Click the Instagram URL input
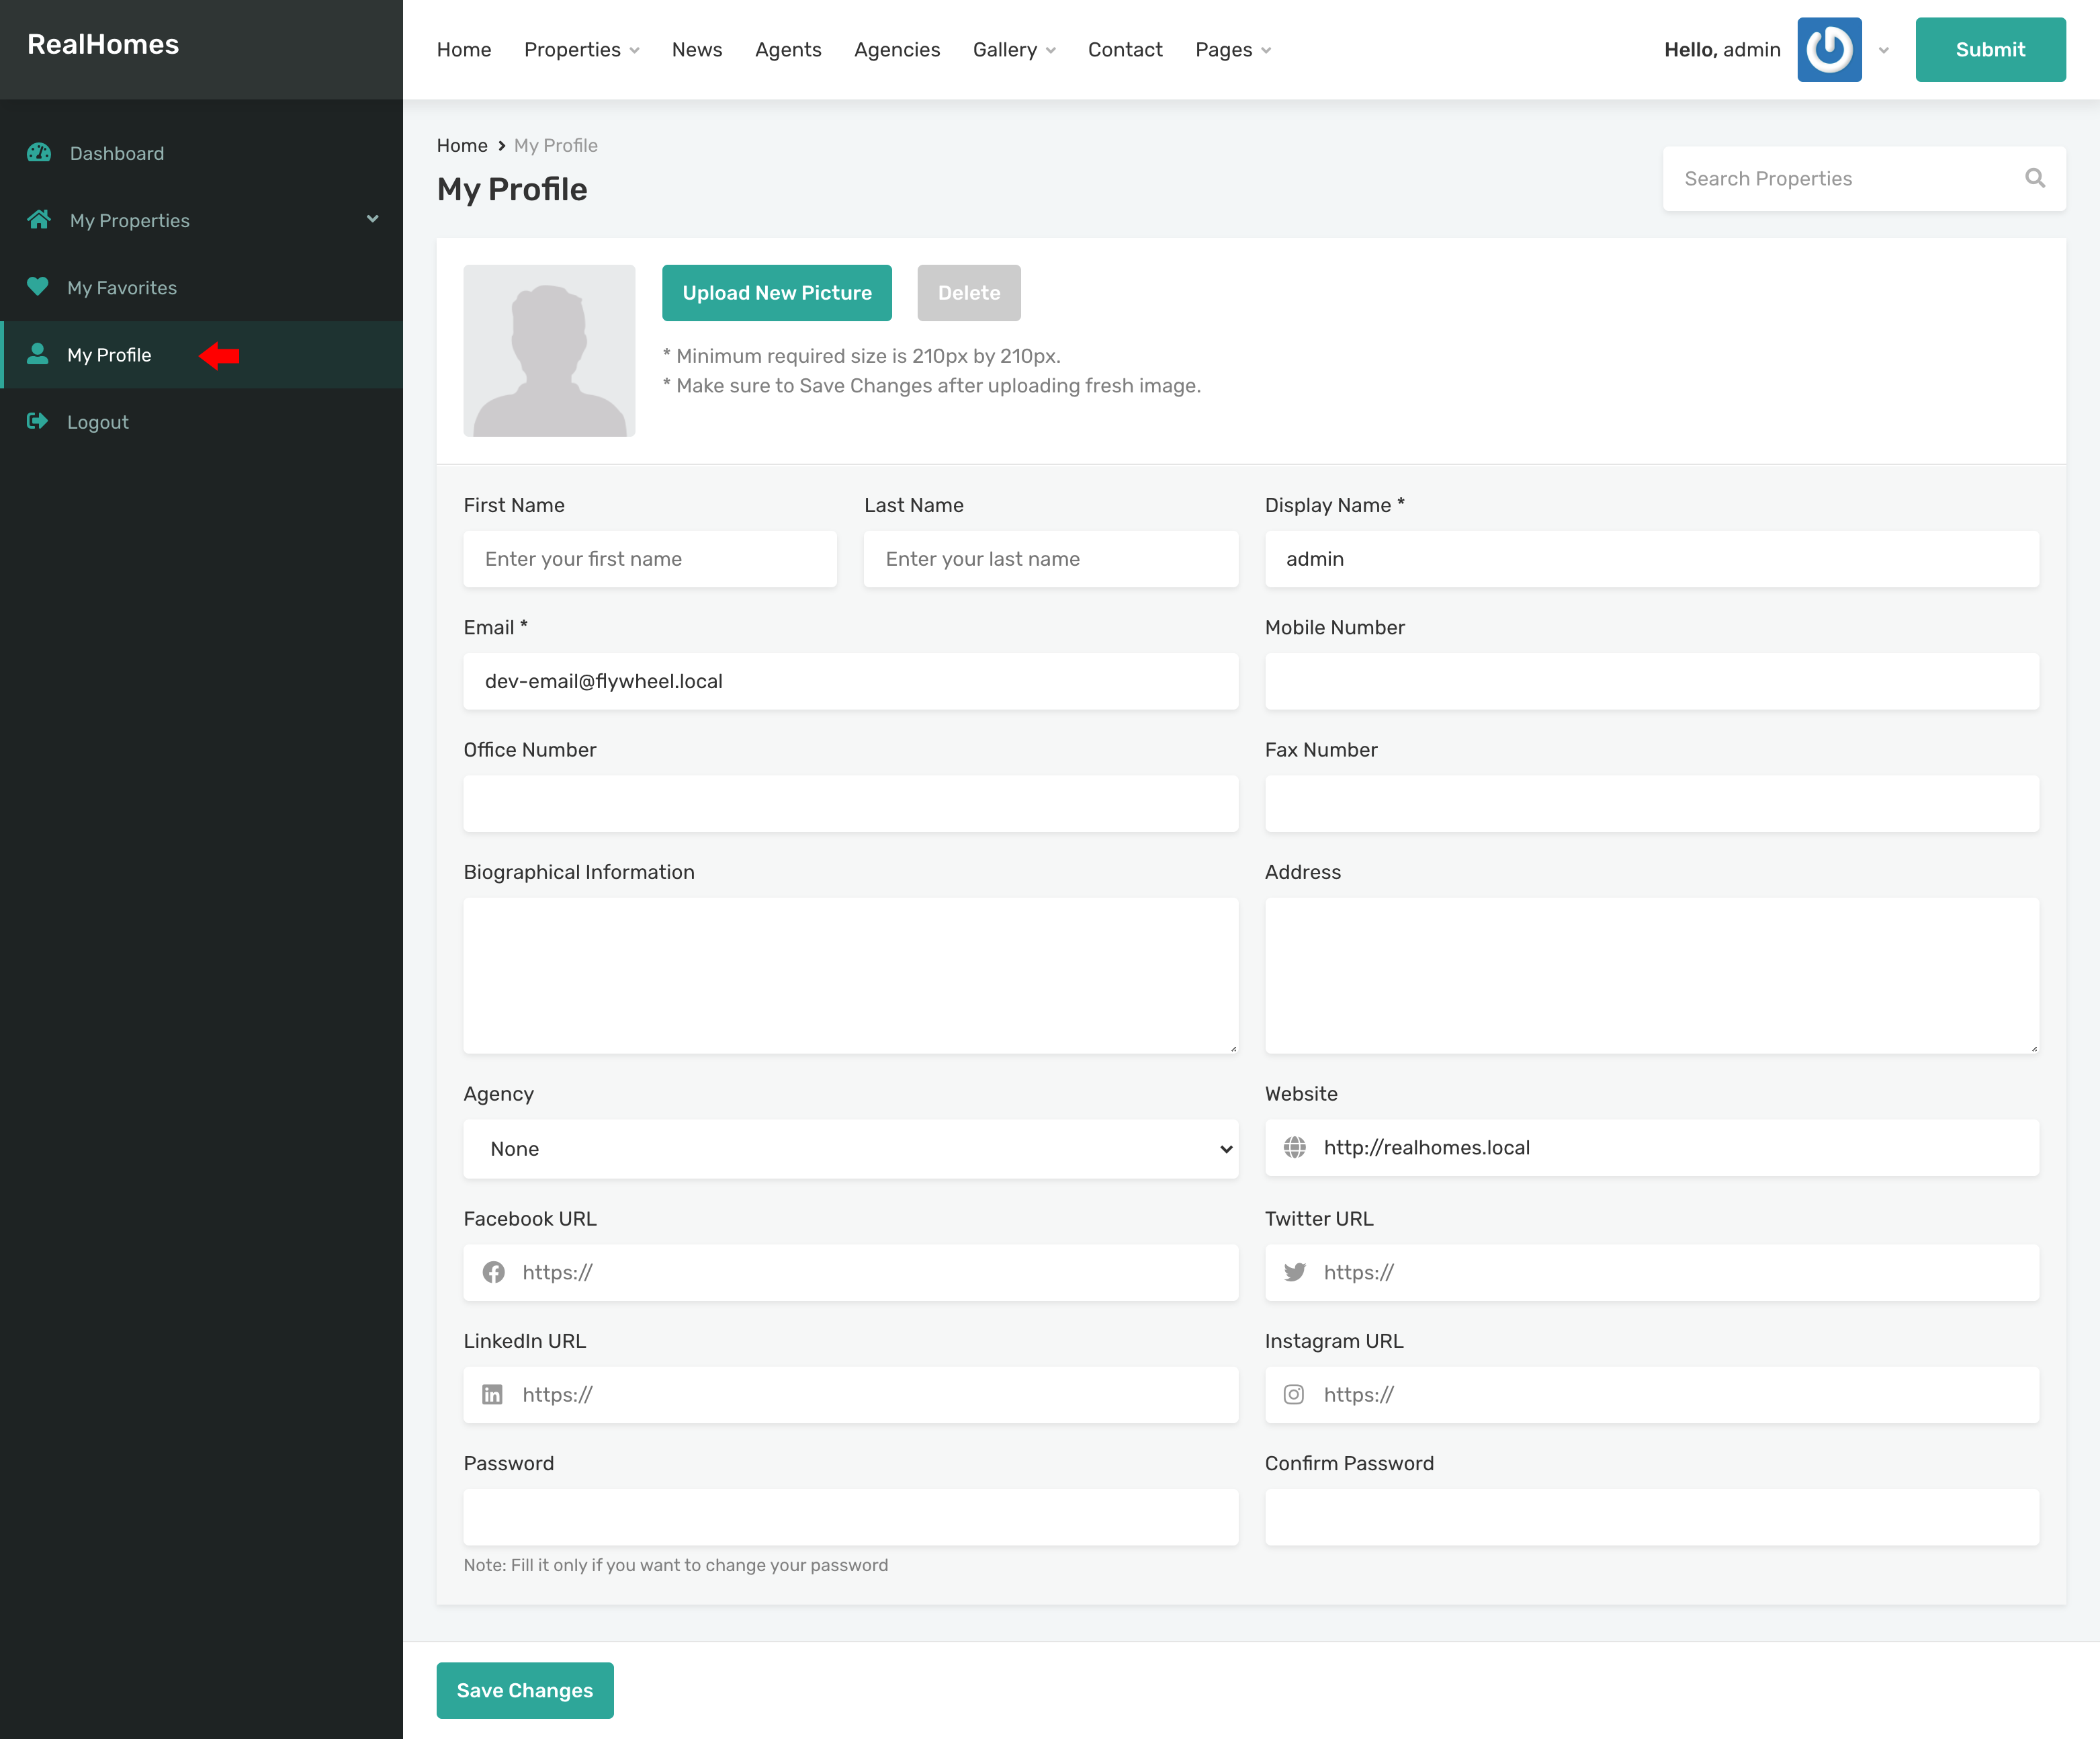 point(1652,1394)
